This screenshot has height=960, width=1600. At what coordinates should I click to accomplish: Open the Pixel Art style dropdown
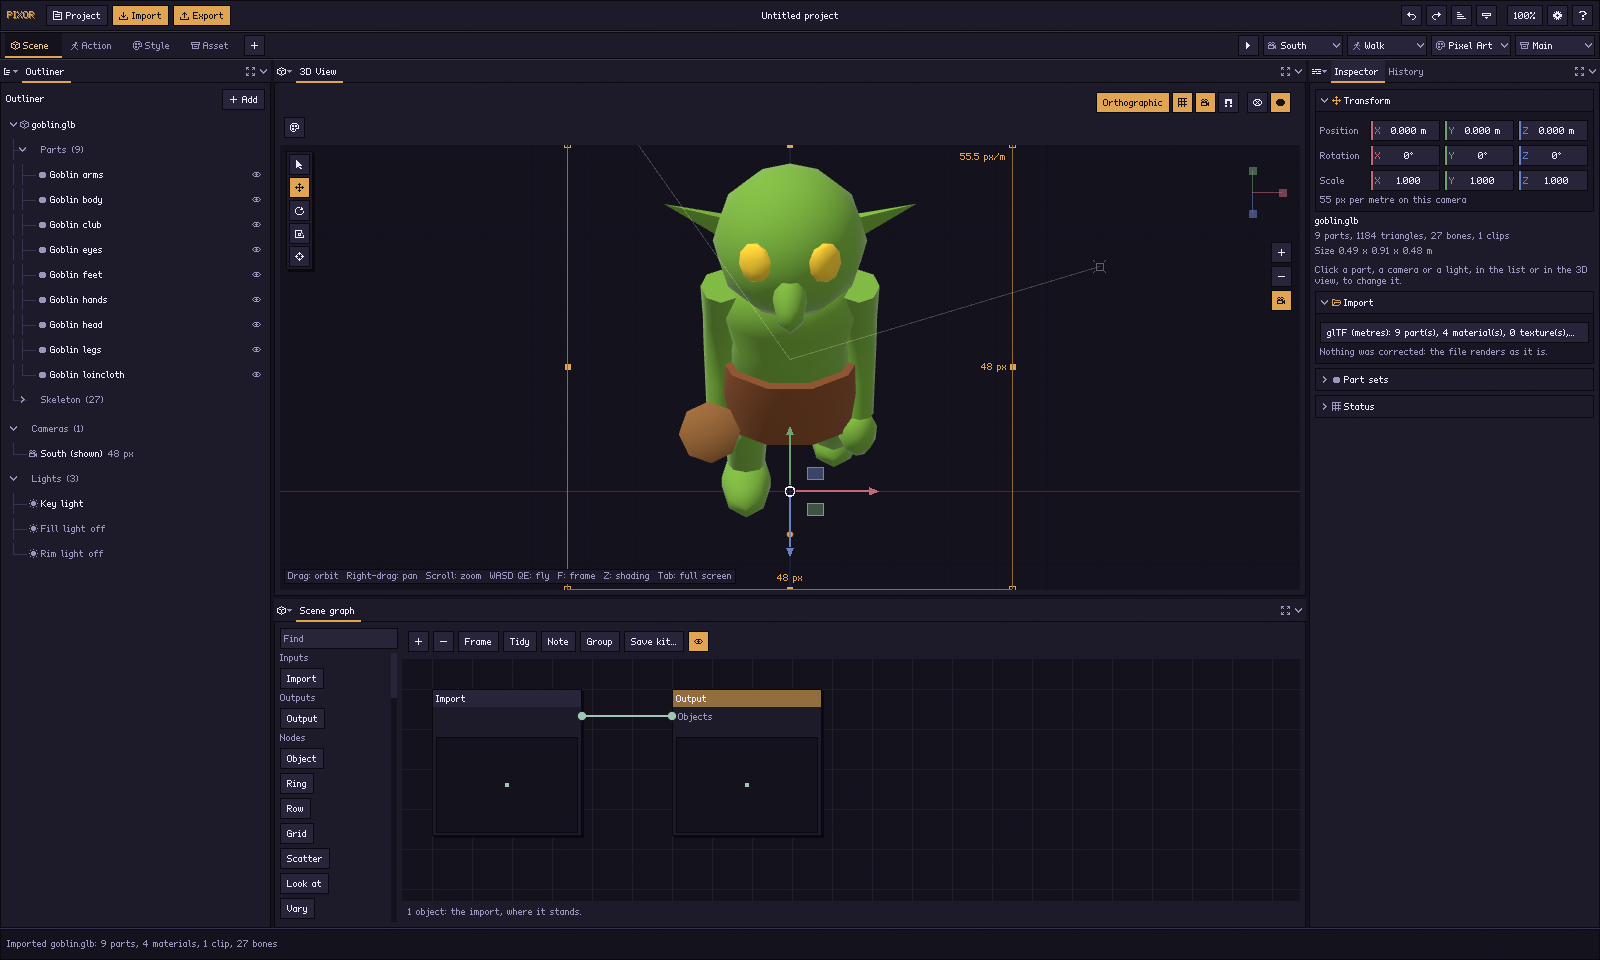1471,46
